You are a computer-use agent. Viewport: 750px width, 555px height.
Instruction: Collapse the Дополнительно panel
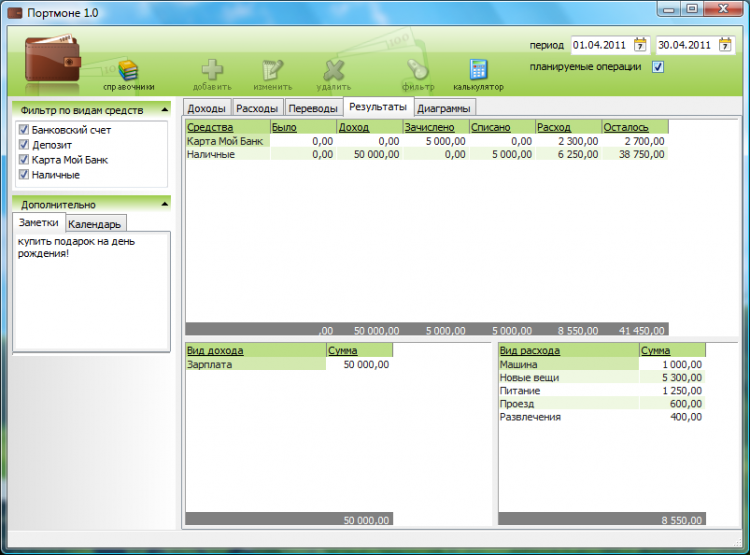click(165, 204)
